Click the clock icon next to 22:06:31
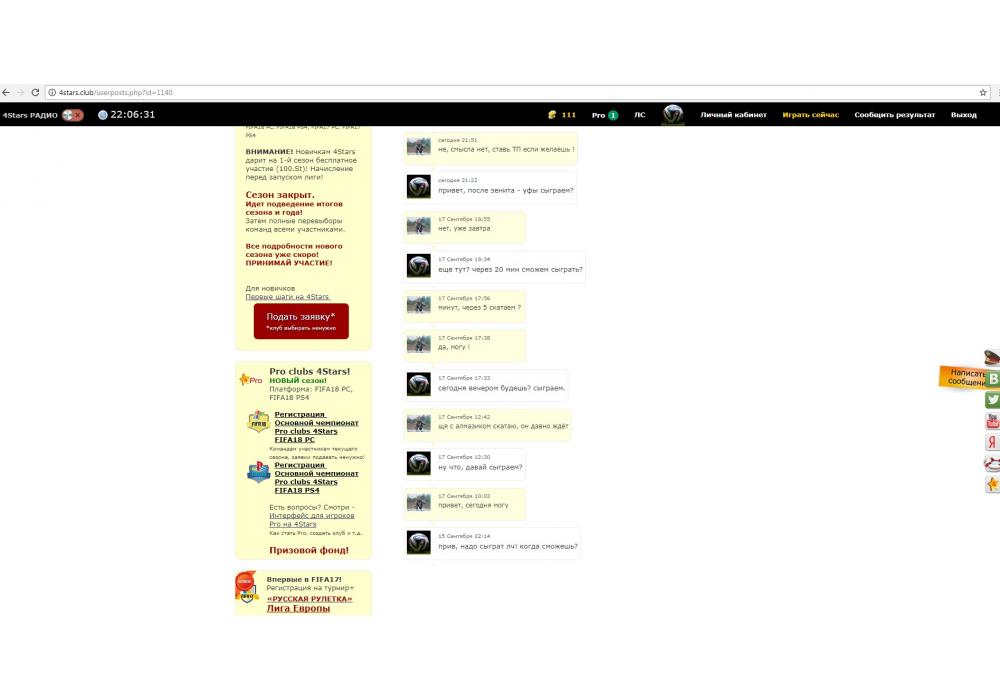1000x700 pixels. (x=103, y=115)
